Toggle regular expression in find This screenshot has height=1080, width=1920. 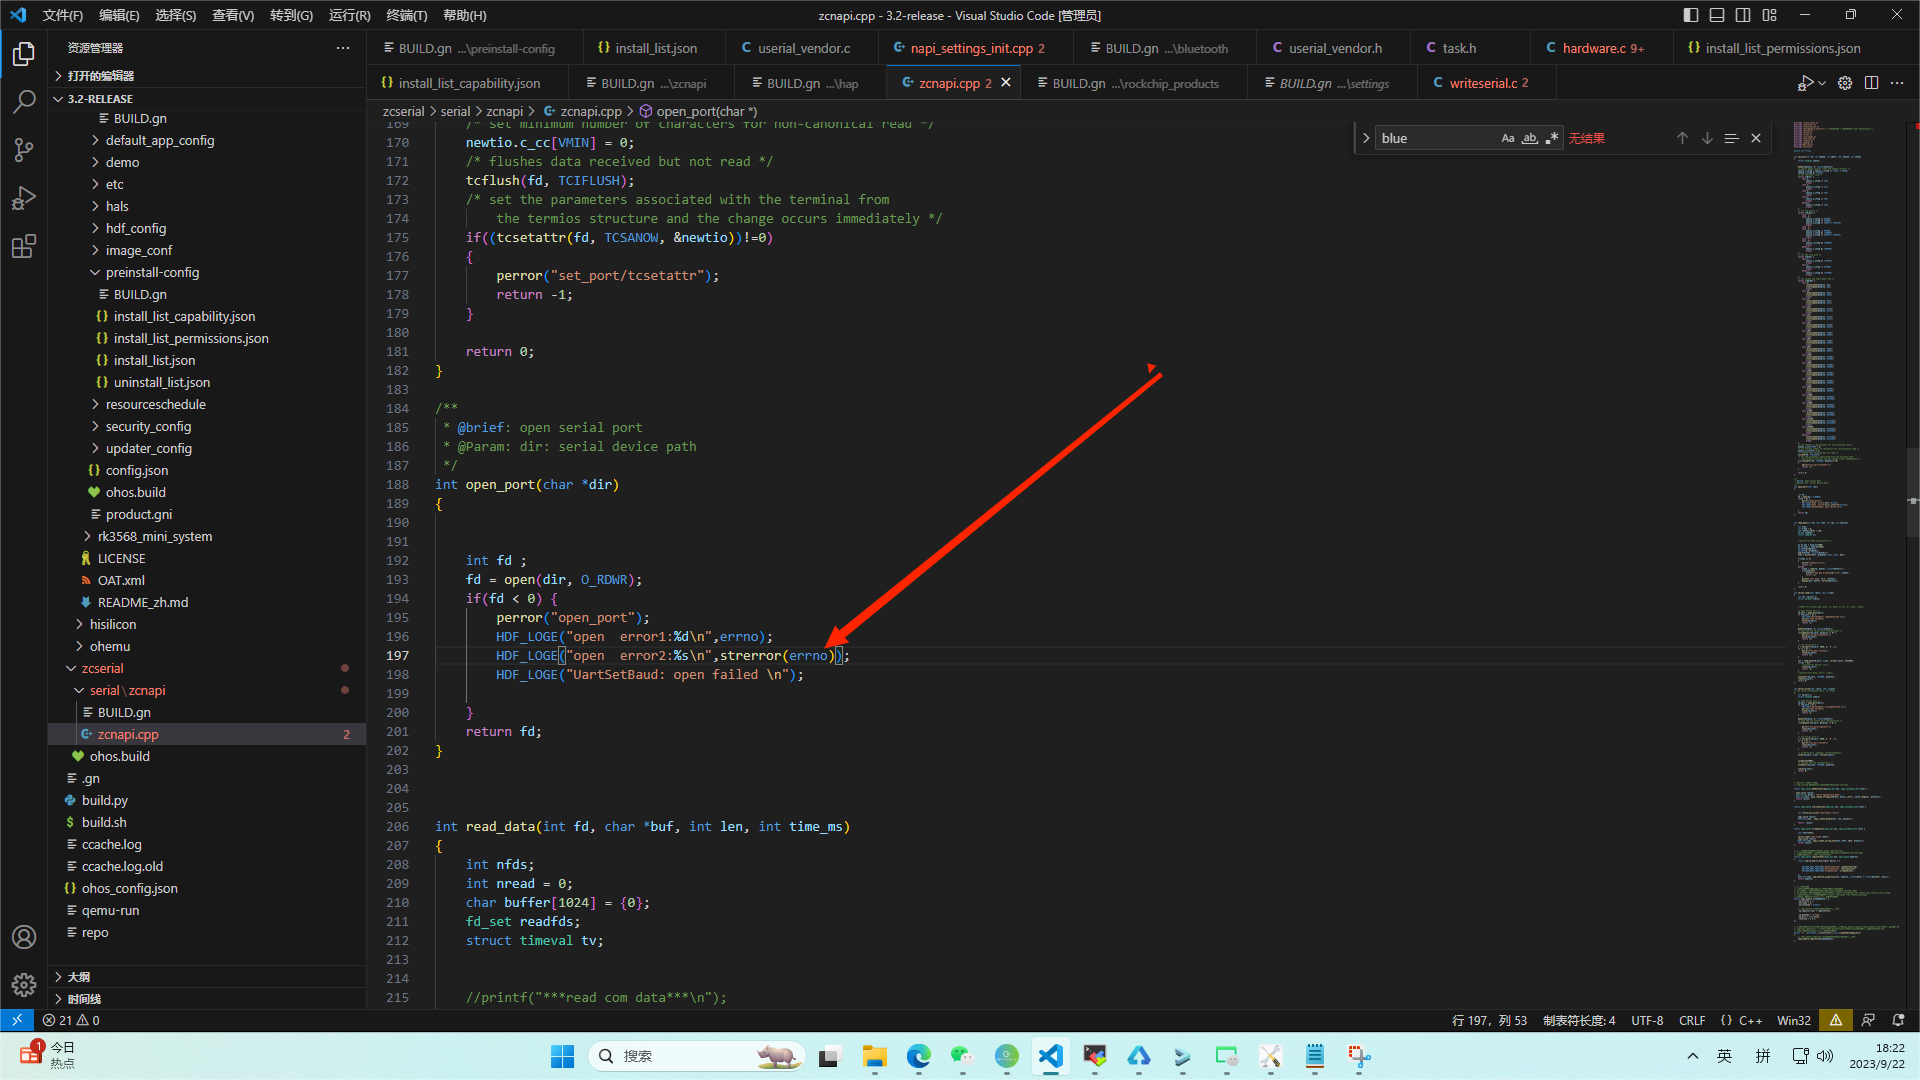[1552, 138]
